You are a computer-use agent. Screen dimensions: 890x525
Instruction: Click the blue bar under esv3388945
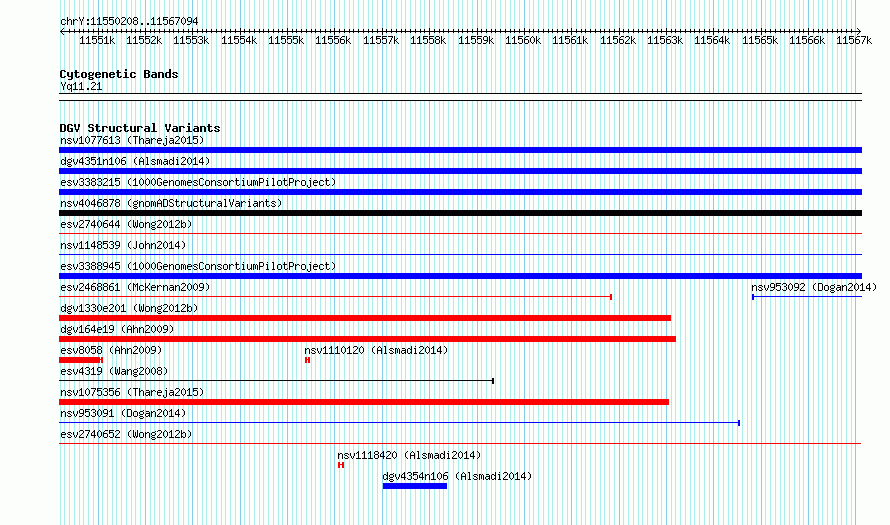click(460, 276)
